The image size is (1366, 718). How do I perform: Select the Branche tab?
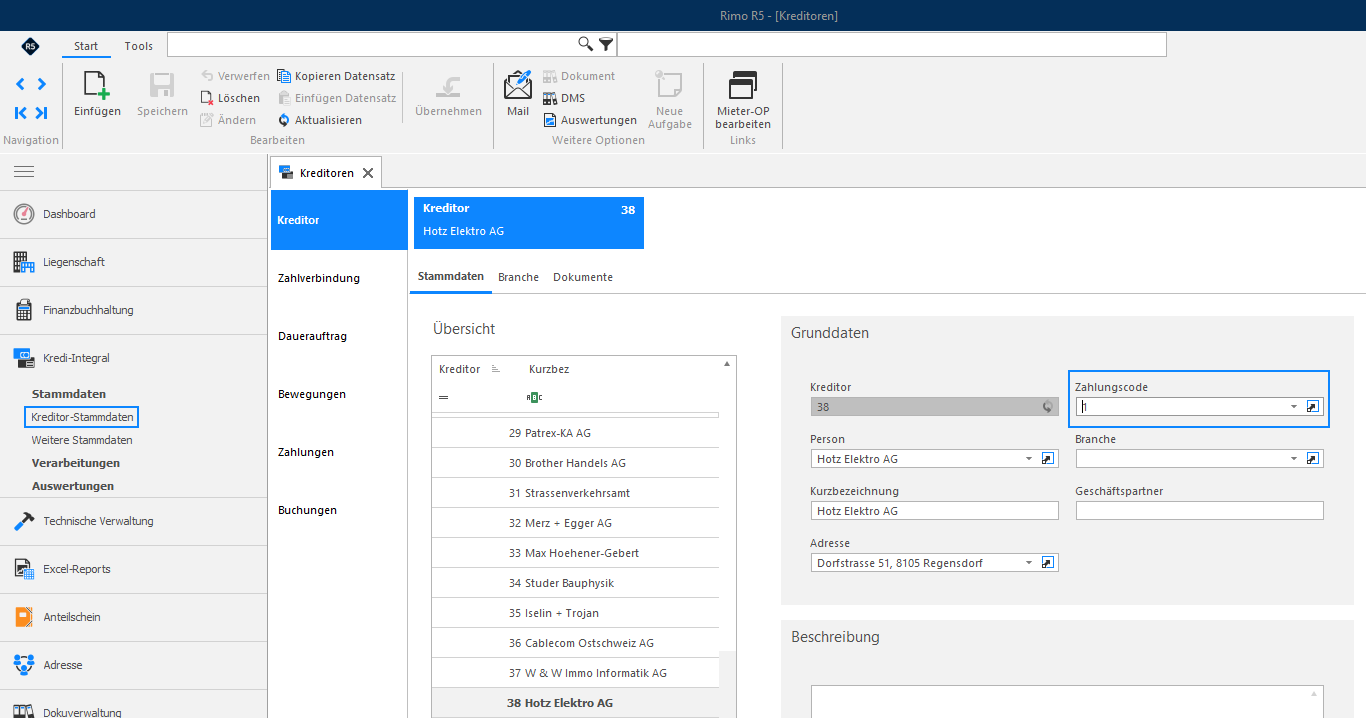(x=518, y=277)
